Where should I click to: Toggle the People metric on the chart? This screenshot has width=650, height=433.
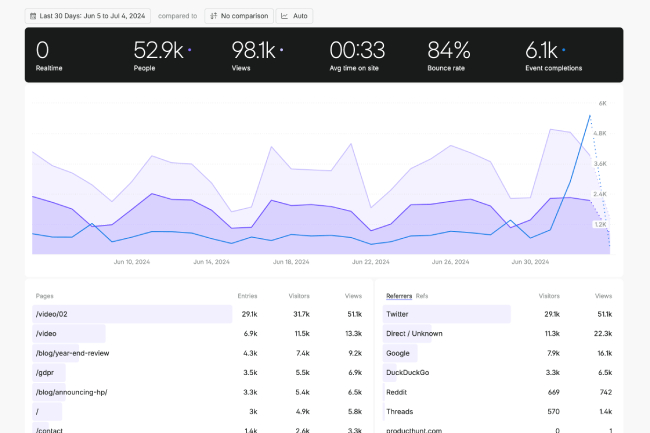[x=162, y=55]
